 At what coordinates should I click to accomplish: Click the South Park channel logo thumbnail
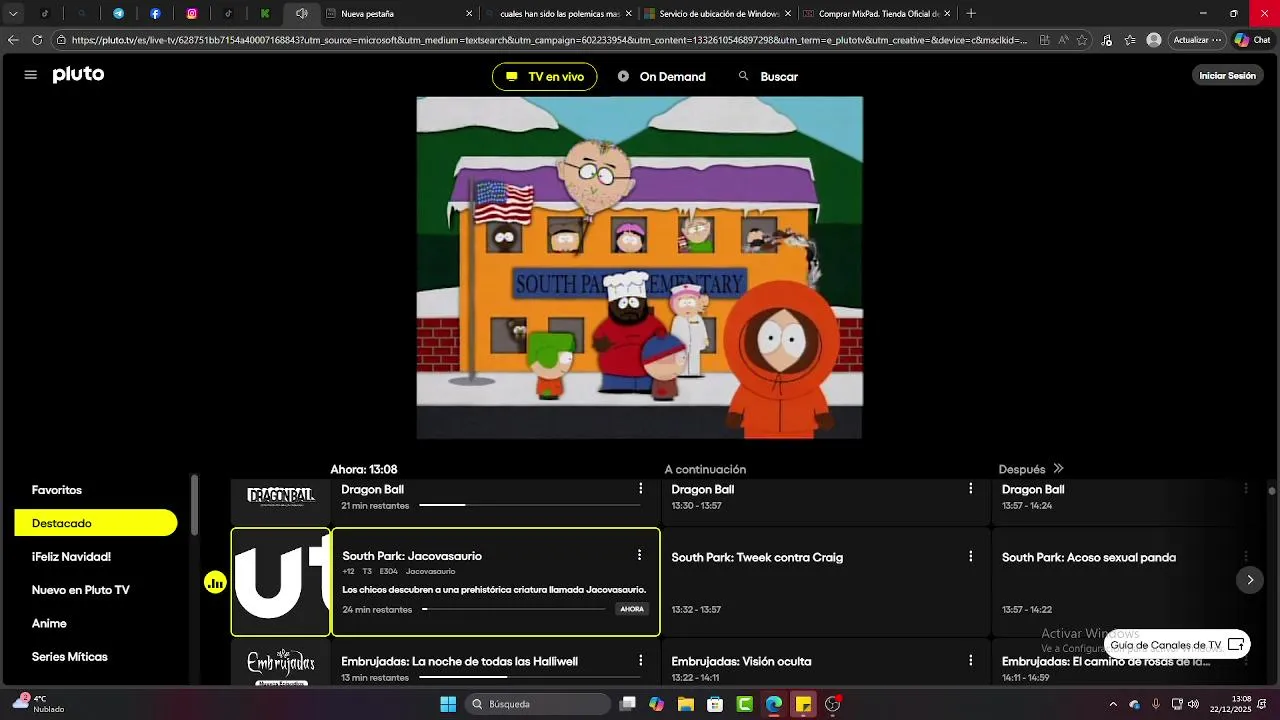tap(281, 582)
